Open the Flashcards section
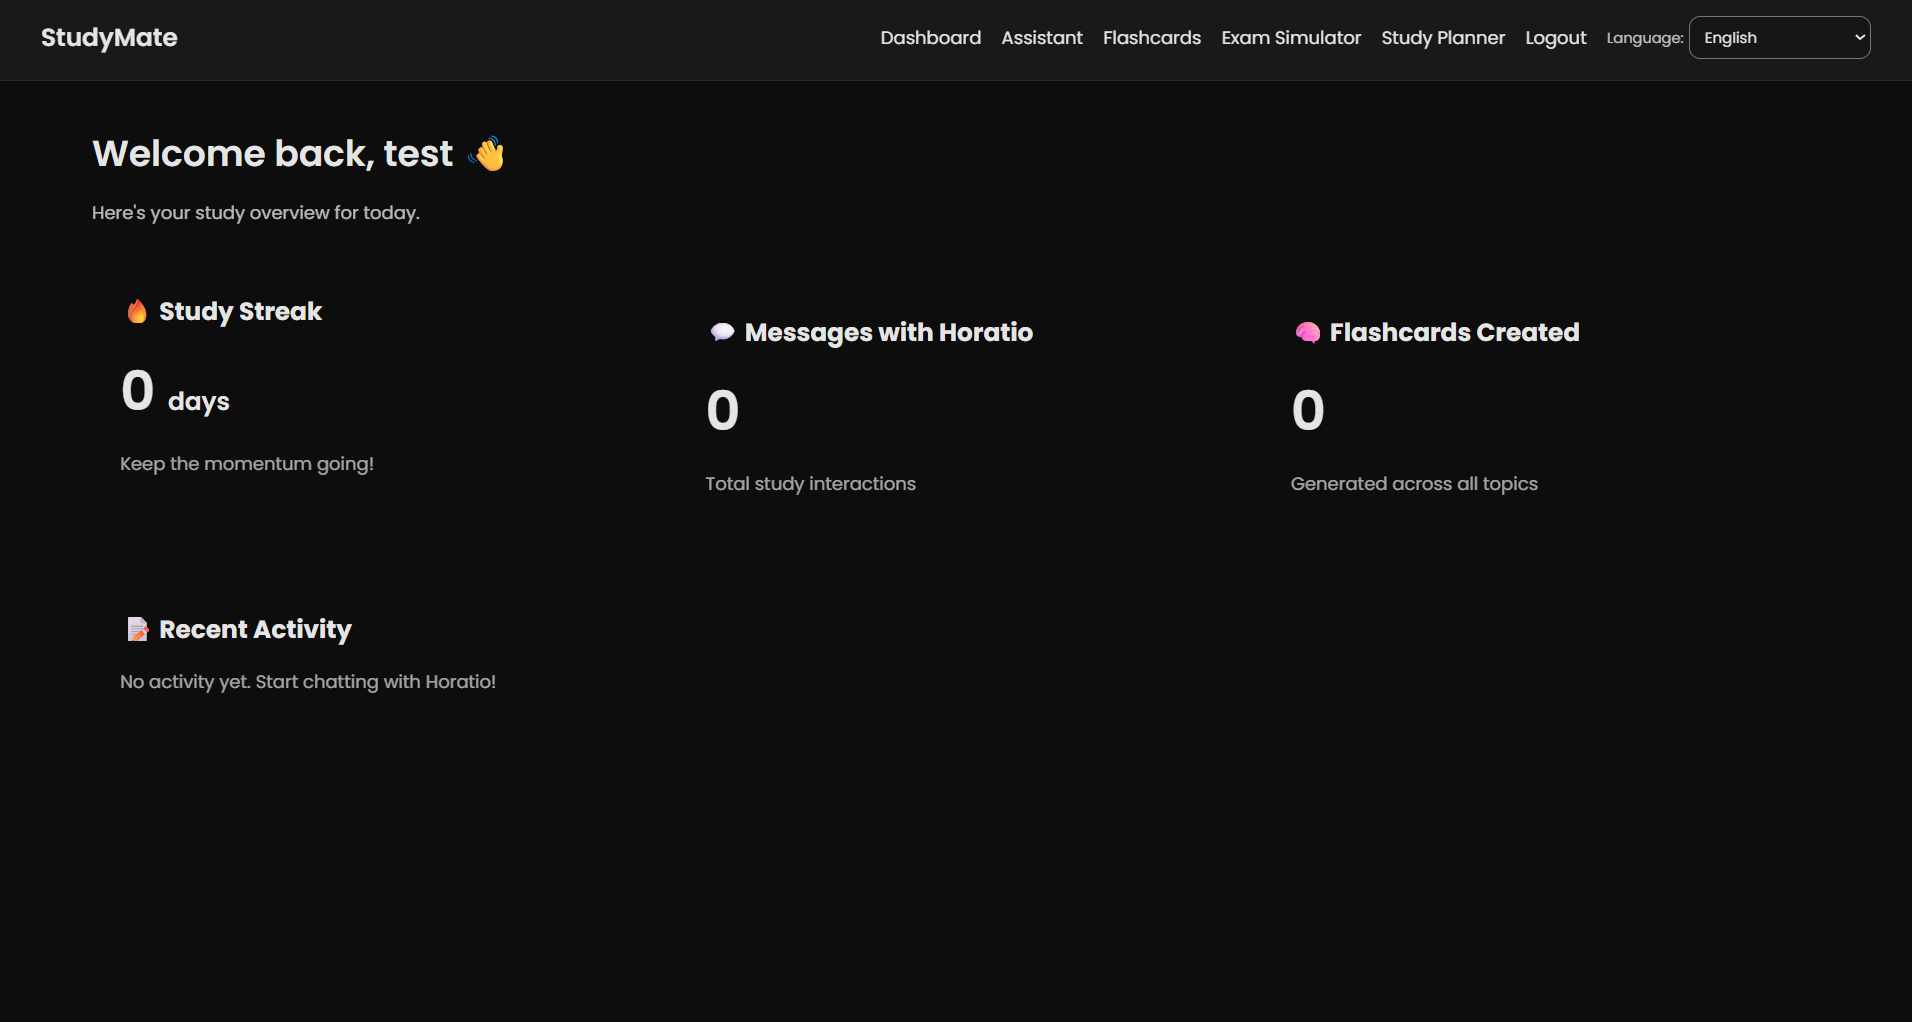 click(x=1151, y=38)
